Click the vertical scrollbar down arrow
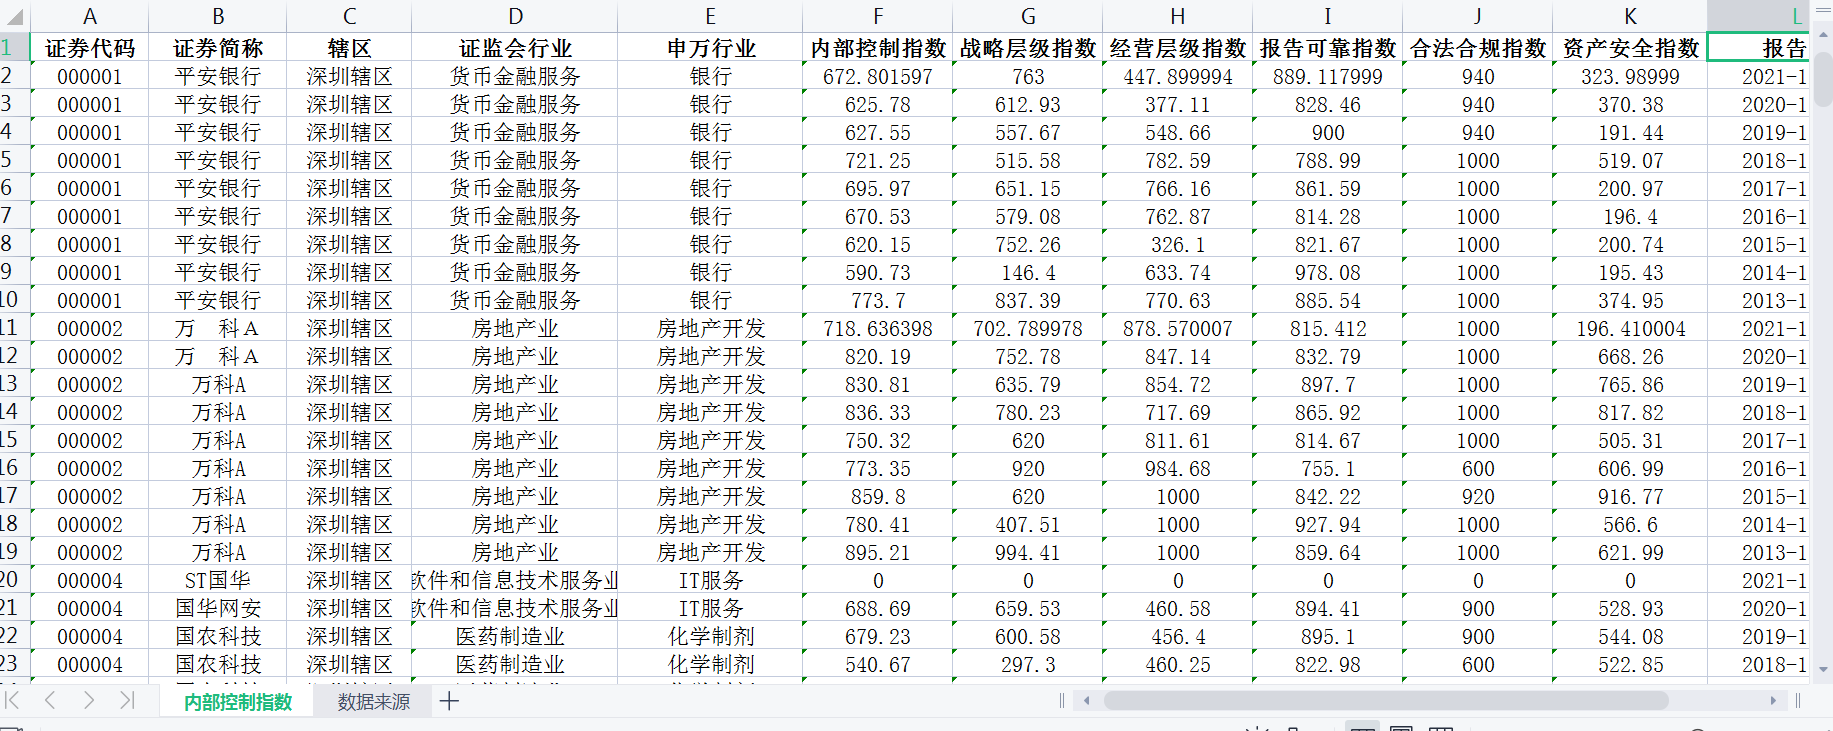Screen dimensions: 1833x731 1823,670
